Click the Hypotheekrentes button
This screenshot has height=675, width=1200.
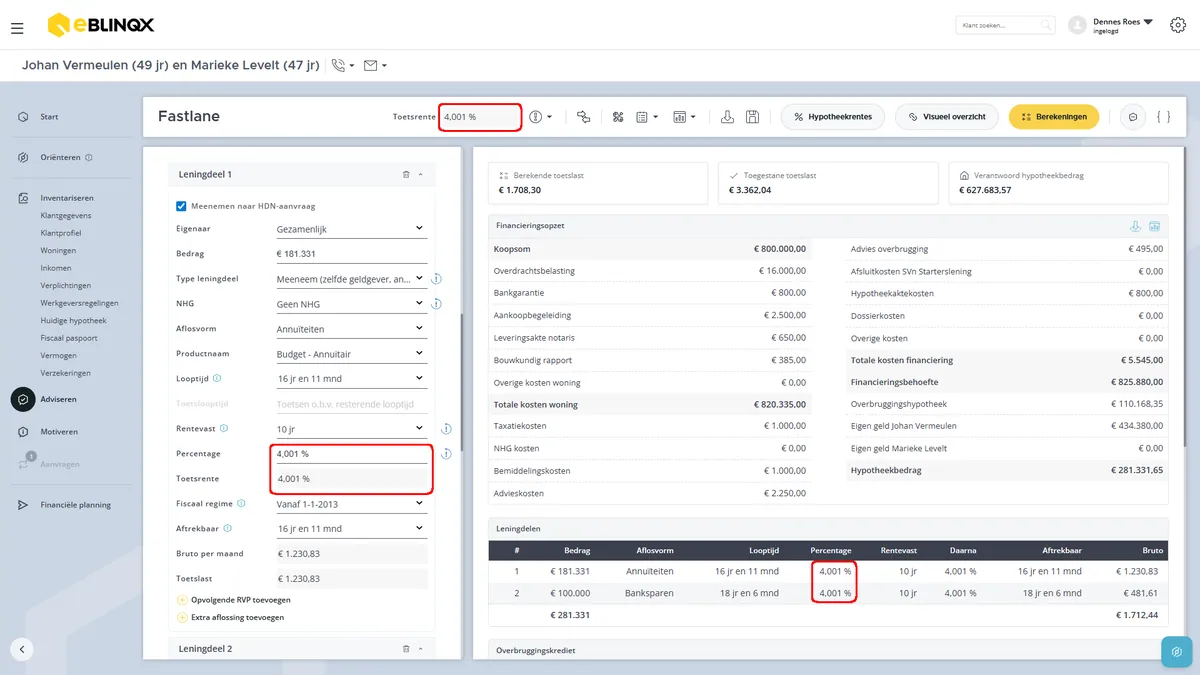tap(832, 117)
